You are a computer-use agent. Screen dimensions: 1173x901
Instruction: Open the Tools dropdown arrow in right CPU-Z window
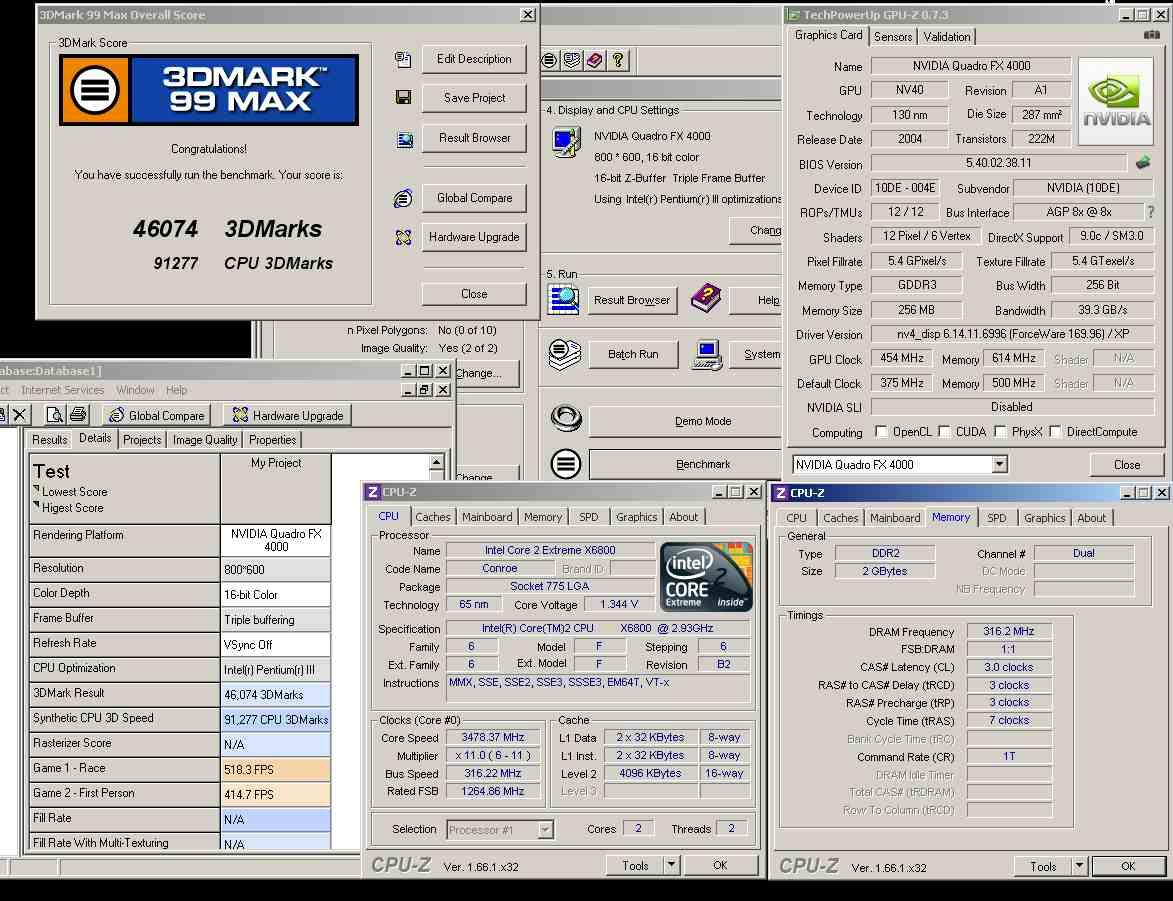coord(1079,866)
